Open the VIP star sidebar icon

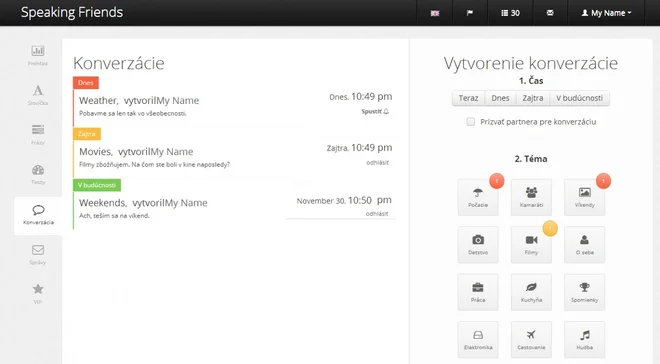coord(38,294)
